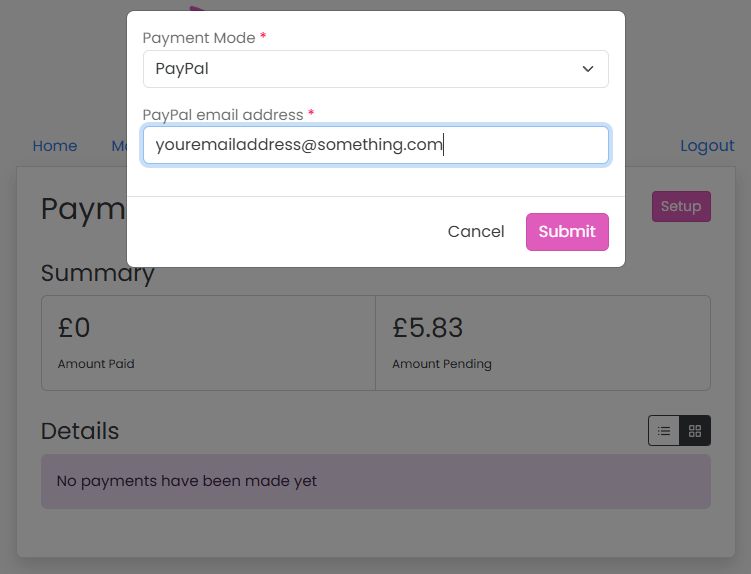This screenshot has width=751, height=574.
Task: Click the partially hidden Payments page title
Action: (82, 209)
